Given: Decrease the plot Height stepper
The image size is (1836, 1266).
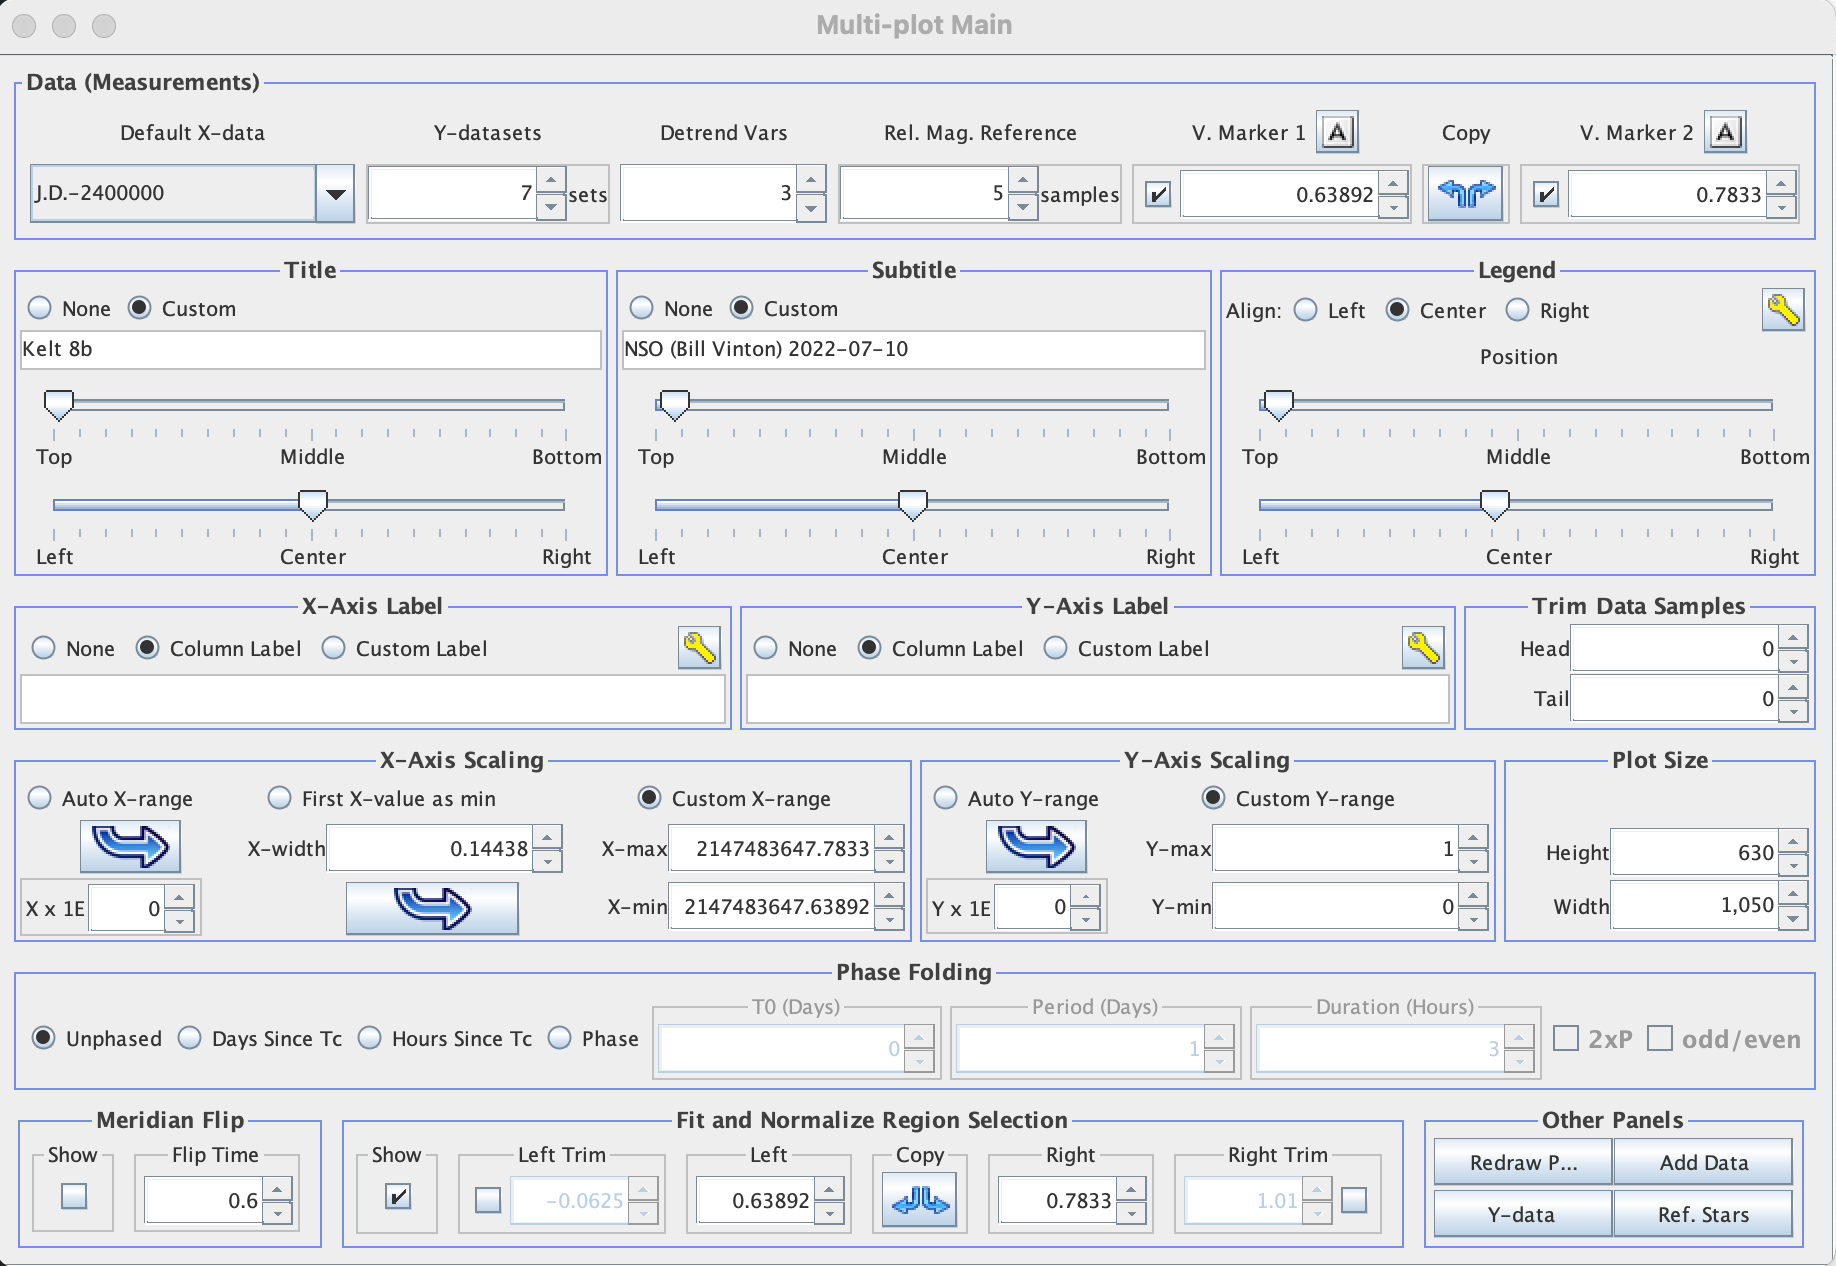Looking at the screenshot, I should point(1794,864).
